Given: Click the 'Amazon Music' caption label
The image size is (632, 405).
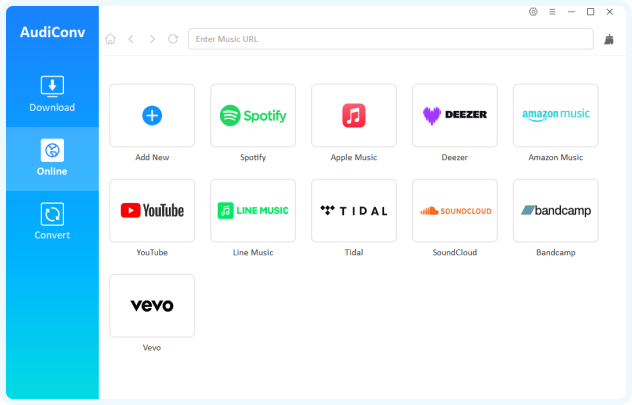Looking at the screenshot, I should click(556, 158).
